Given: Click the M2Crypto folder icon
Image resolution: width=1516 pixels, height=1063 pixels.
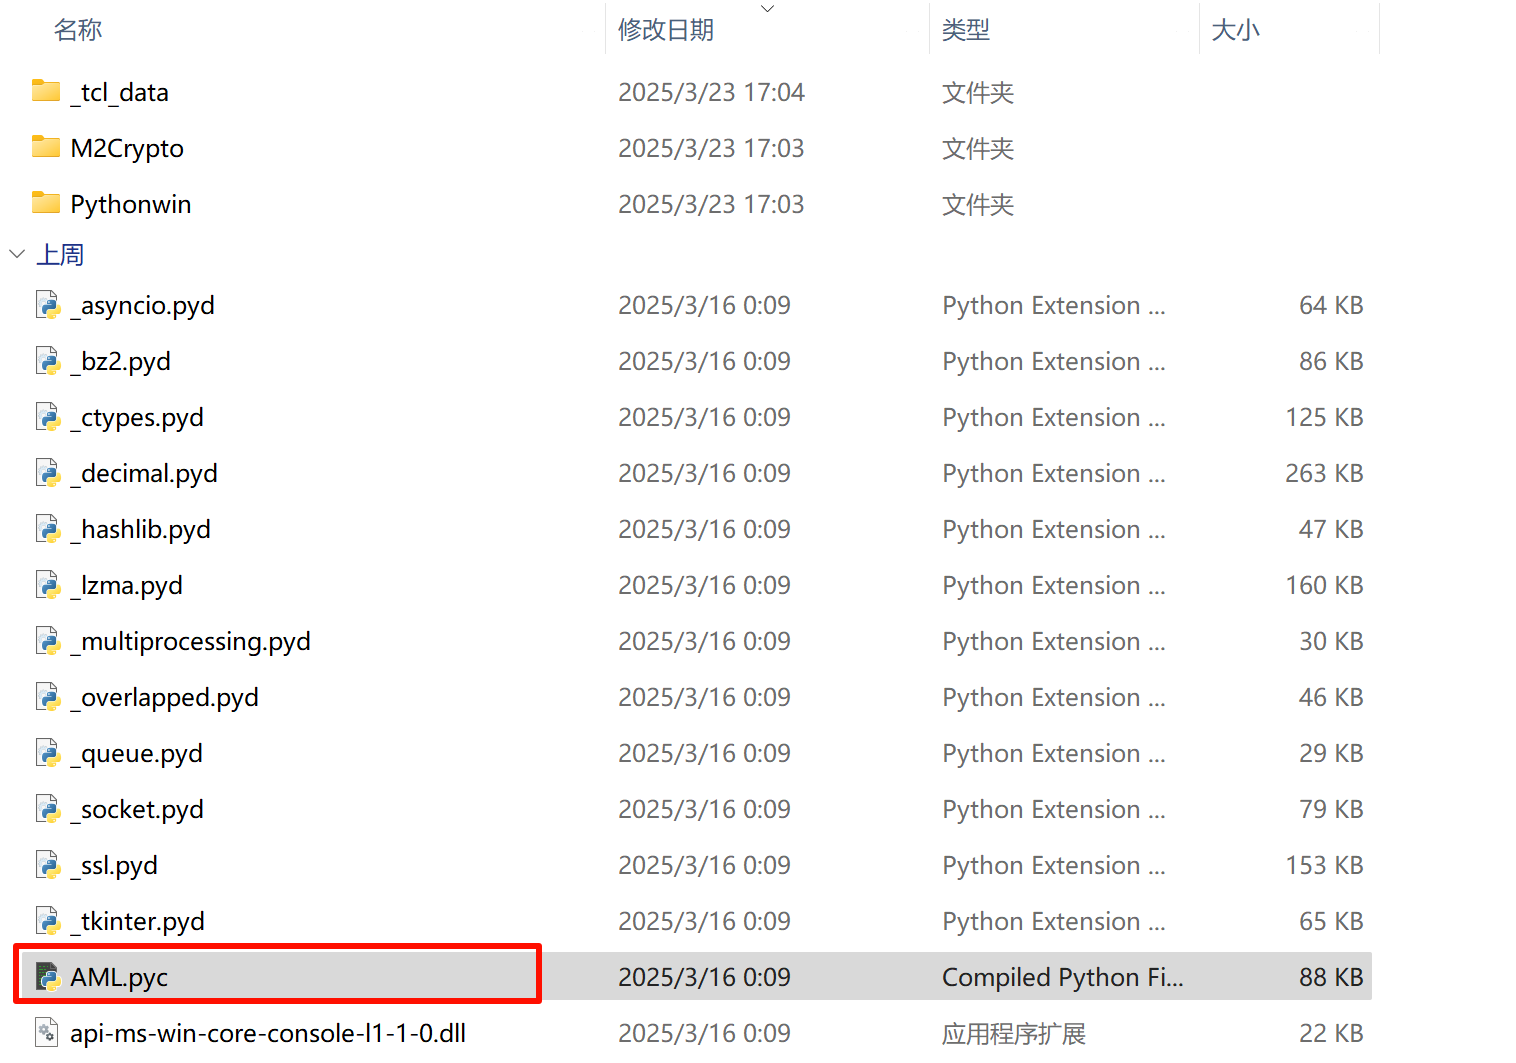Looking at the screenshot, I should click(x=46, y=148).
